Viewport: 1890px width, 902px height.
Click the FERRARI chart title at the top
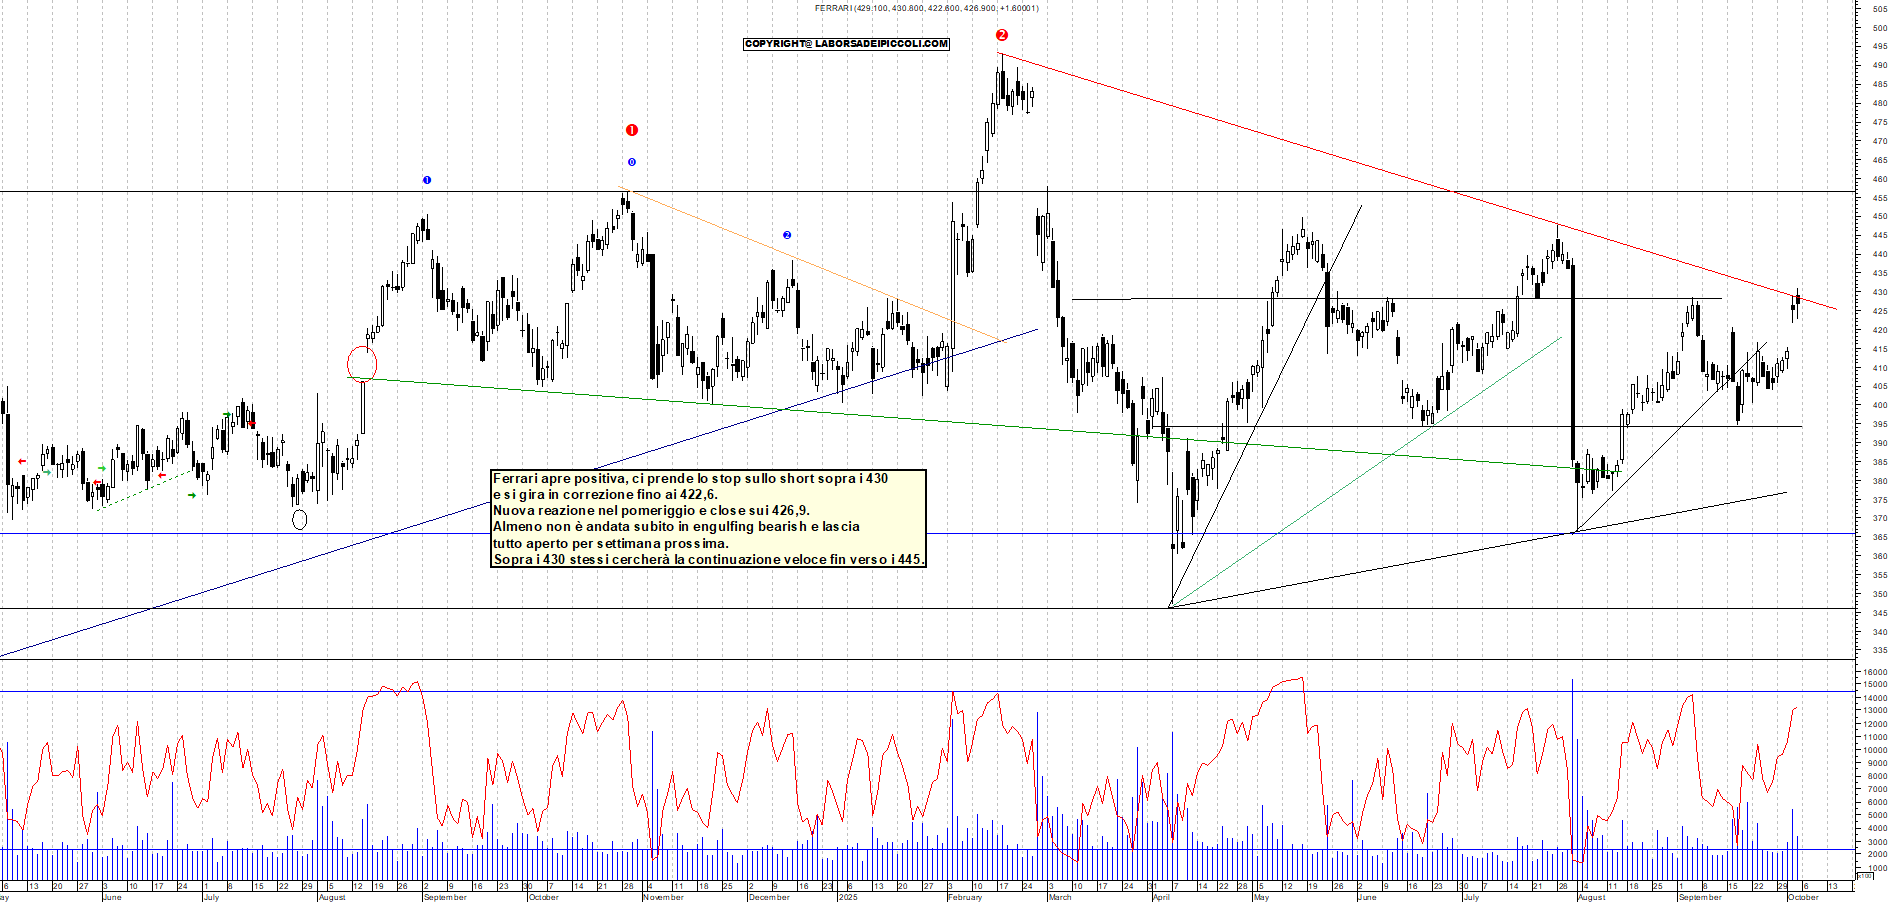coord(926,8)
